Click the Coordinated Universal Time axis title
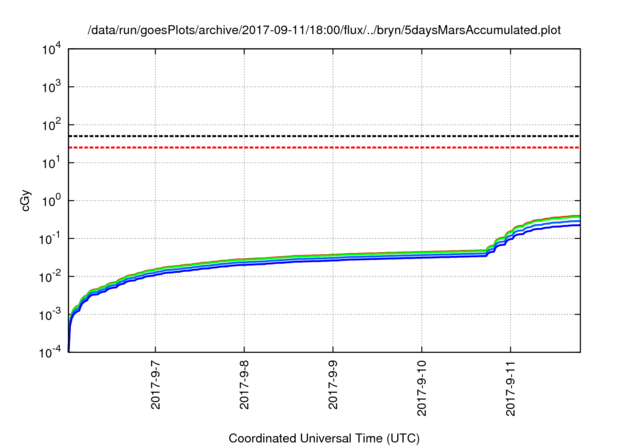This screenshot has height=448, width=640. click(324, 439)
